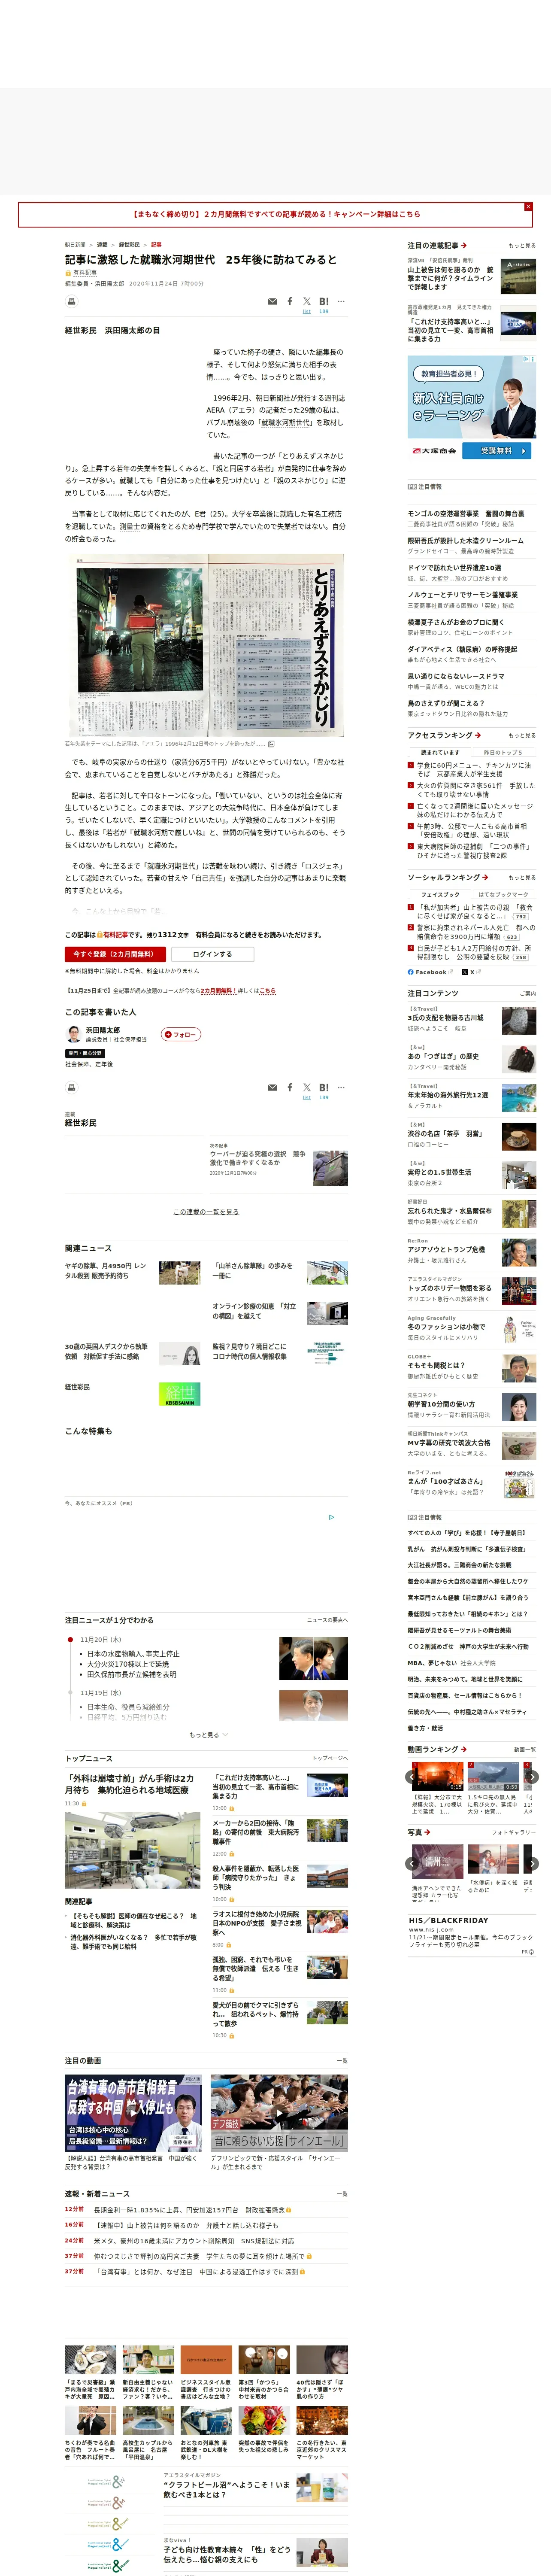Share on Facebook using lower f icon

click(x=290, y=1087)
